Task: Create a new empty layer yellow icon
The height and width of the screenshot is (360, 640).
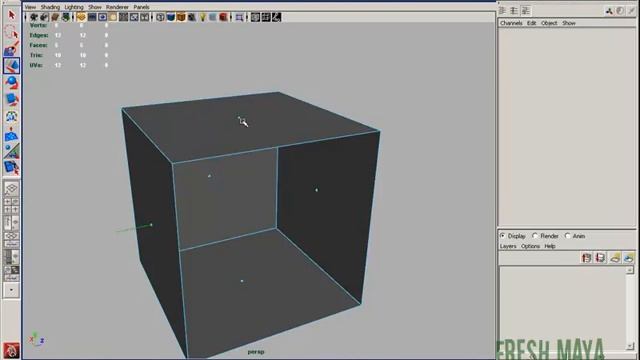Action: 615,258
